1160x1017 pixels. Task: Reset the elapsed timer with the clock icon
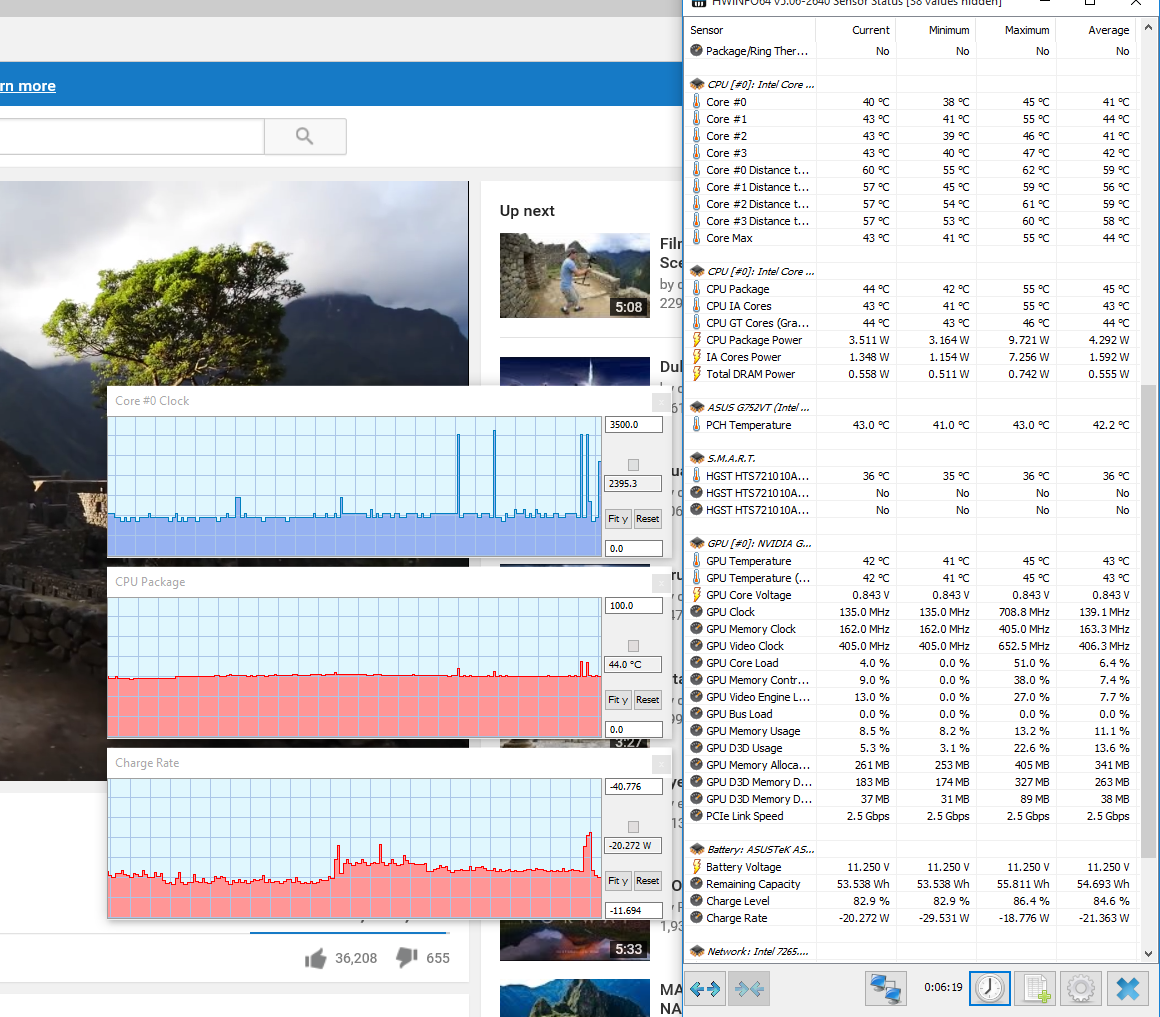(990, 988)
